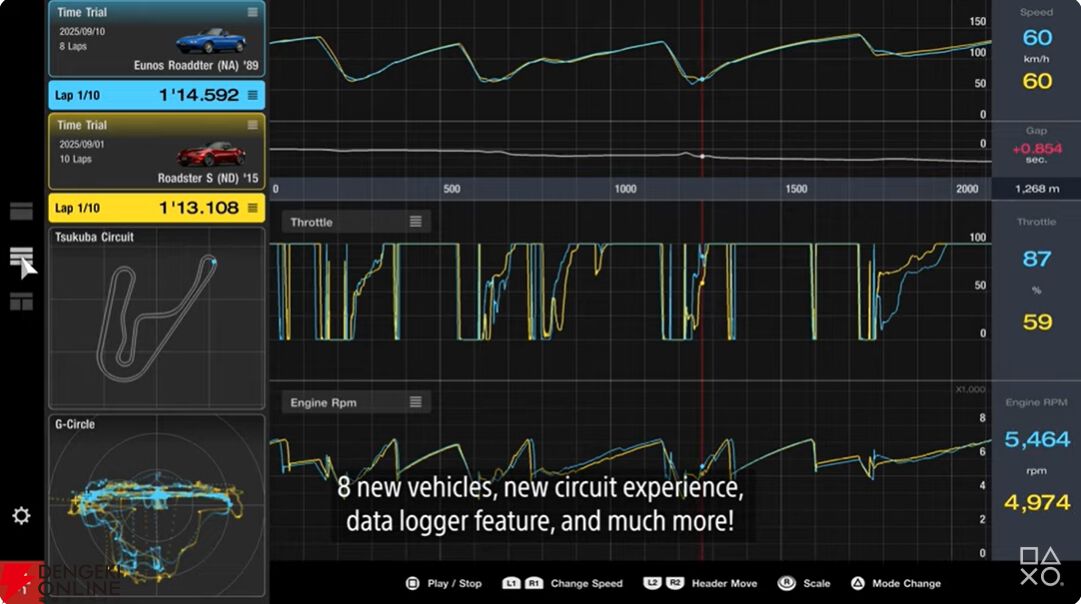Choose the split-grid layout icon in sidebar
Image resolution: width=1081 pixels, height=604 pixels.
coord(21,301)
